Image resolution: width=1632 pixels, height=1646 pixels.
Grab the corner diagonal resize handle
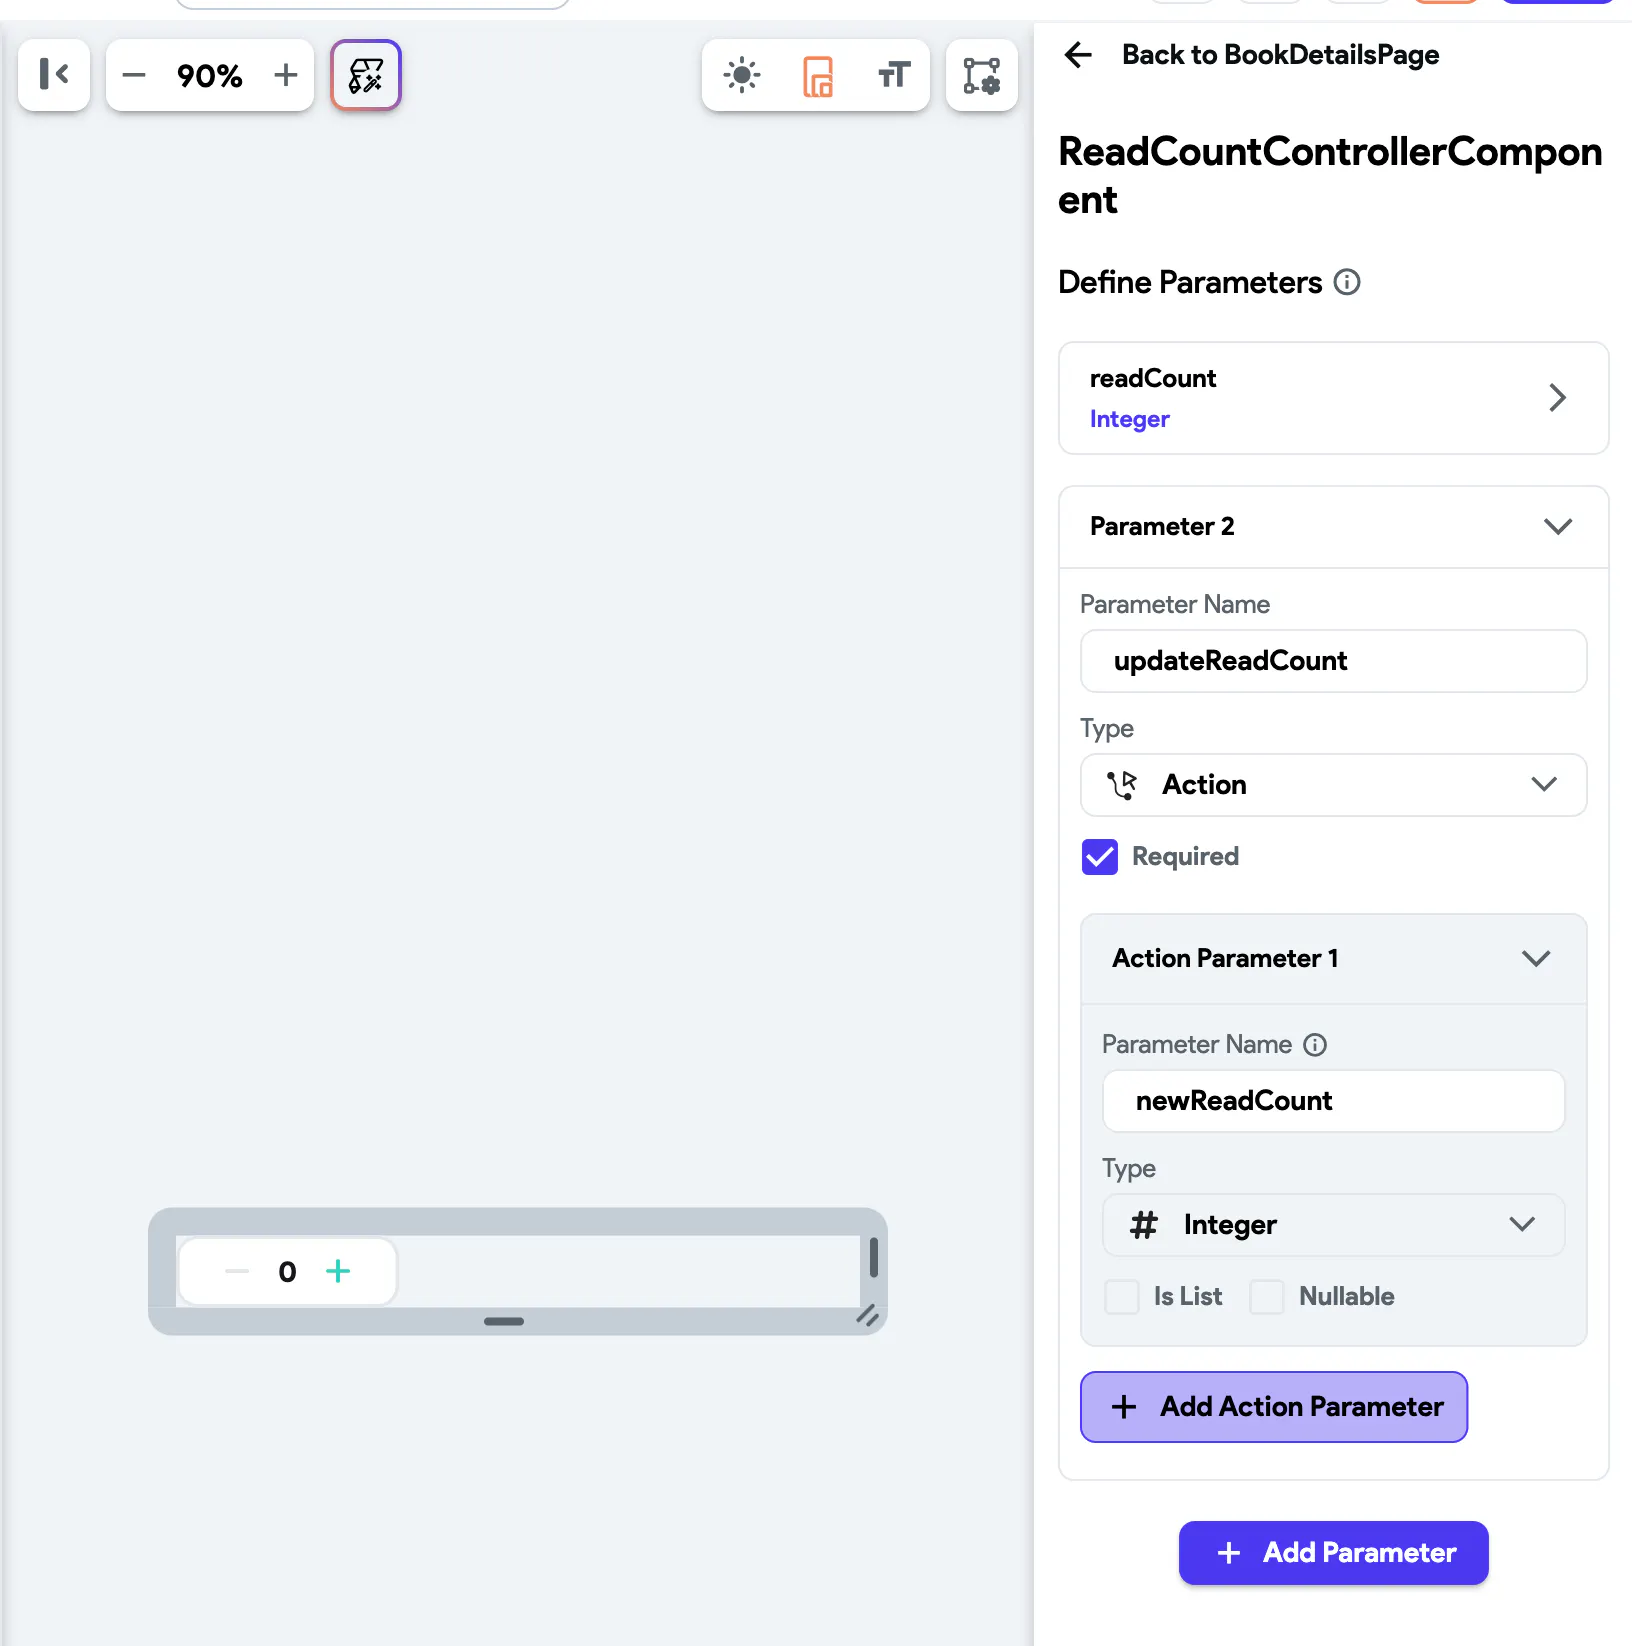click(x=867, y=1316)
